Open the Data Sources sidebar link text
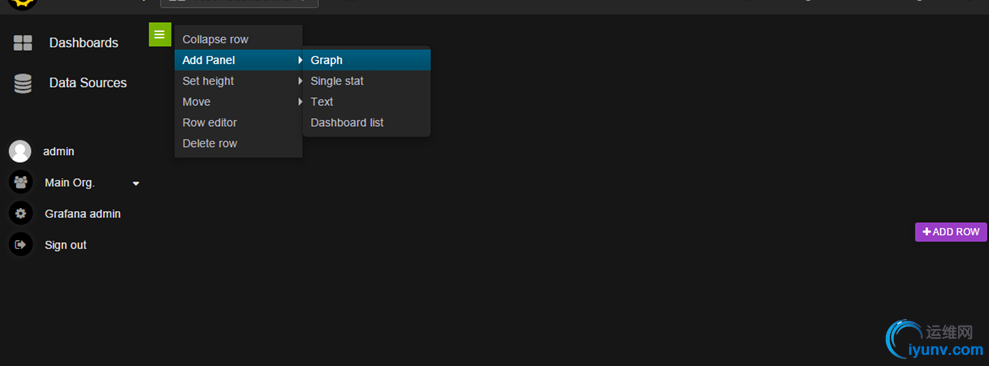 88,83
